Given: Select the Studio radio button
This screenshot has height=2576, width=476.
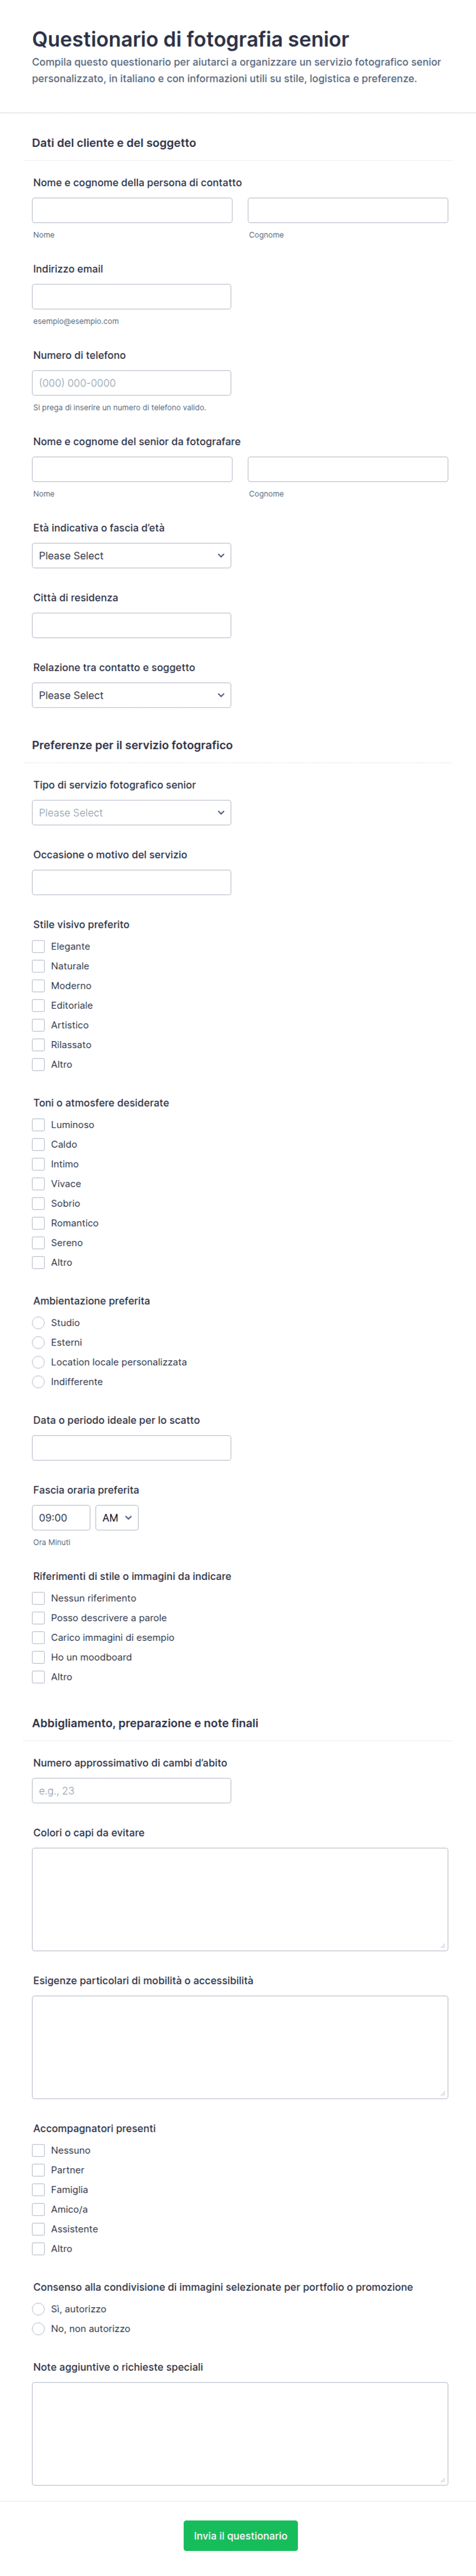Looking at the screenshot, I should tap(38, 1322).
